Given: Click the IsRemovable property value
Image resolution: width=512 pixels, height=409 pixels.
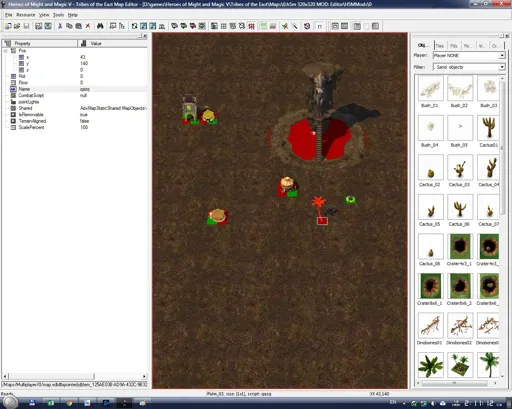Looking at the screenshot, I should pyautogui.click(x=84, y=115).
